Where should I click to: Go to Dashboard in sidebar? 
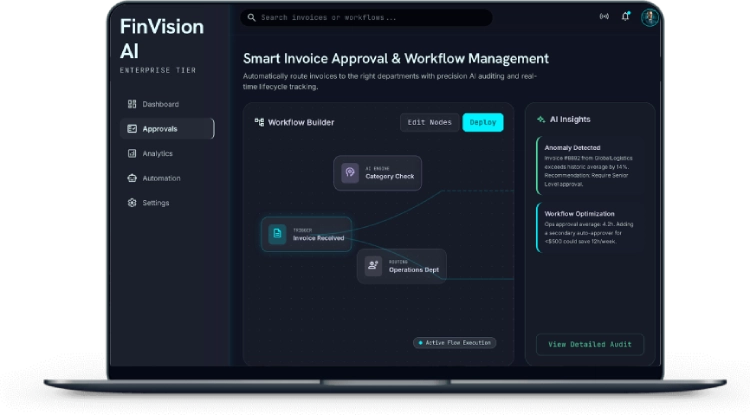166,104
